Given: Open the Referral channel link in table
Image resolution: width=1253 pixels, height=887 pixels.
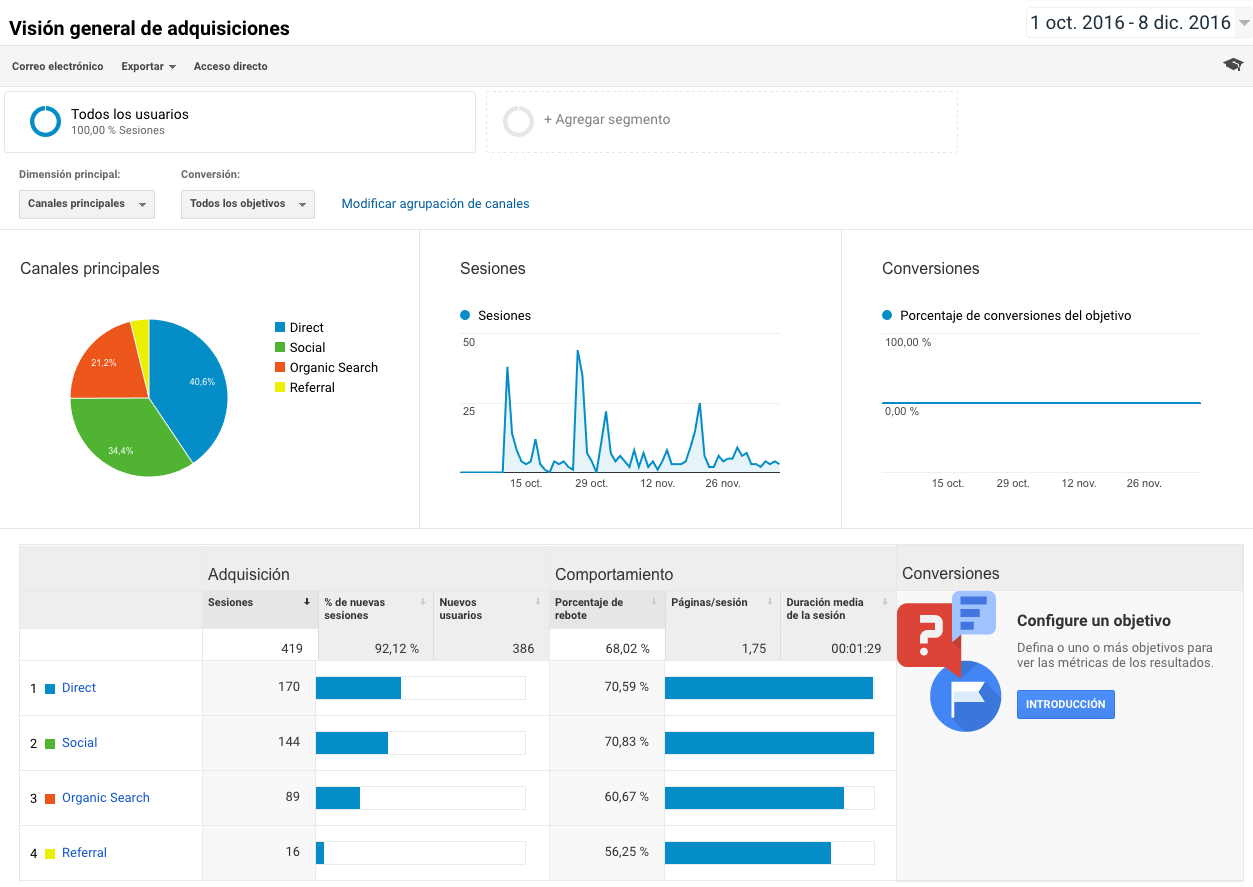Looking at the screenshot, I should coord(84,853).
